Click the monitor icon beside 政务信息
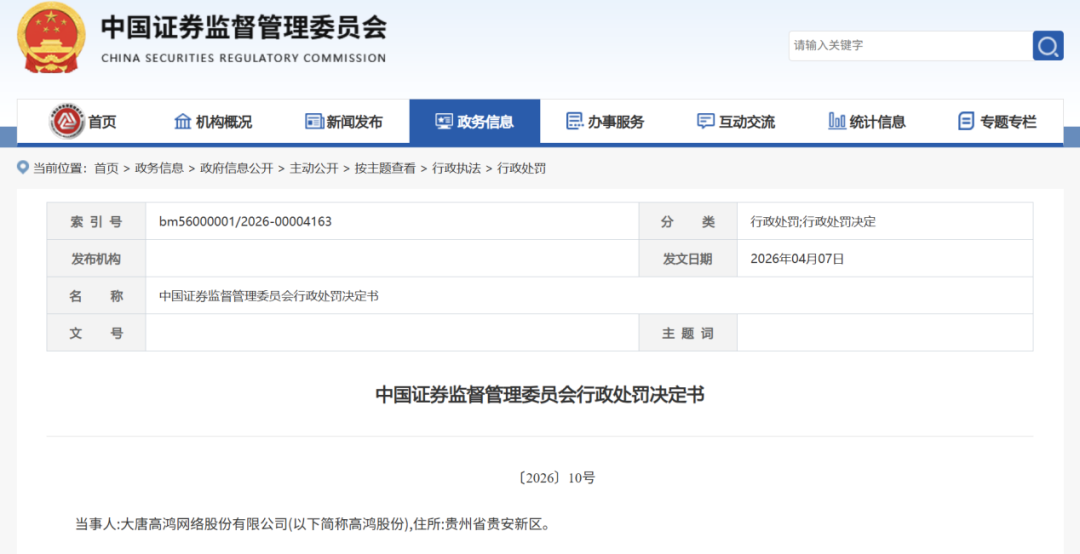Viewport: 1080px width, 554px height. (444, 122)
